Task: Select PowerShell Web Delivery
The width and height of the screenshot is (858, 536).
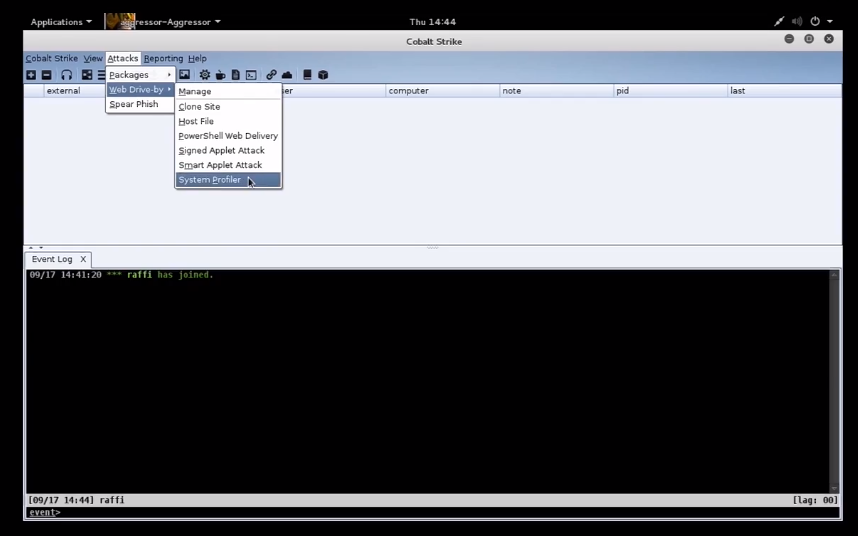Action: point(228,136)
